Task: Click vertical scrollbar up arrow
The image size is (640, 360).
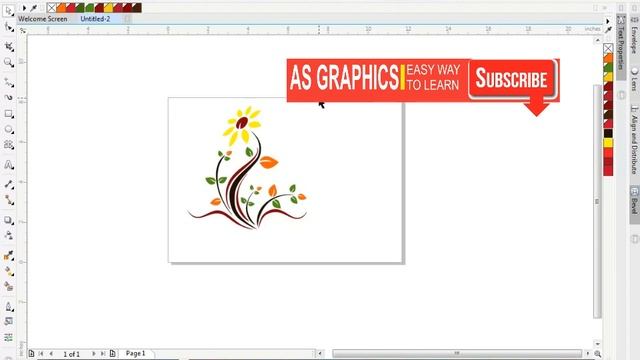Action: point(598,40)
